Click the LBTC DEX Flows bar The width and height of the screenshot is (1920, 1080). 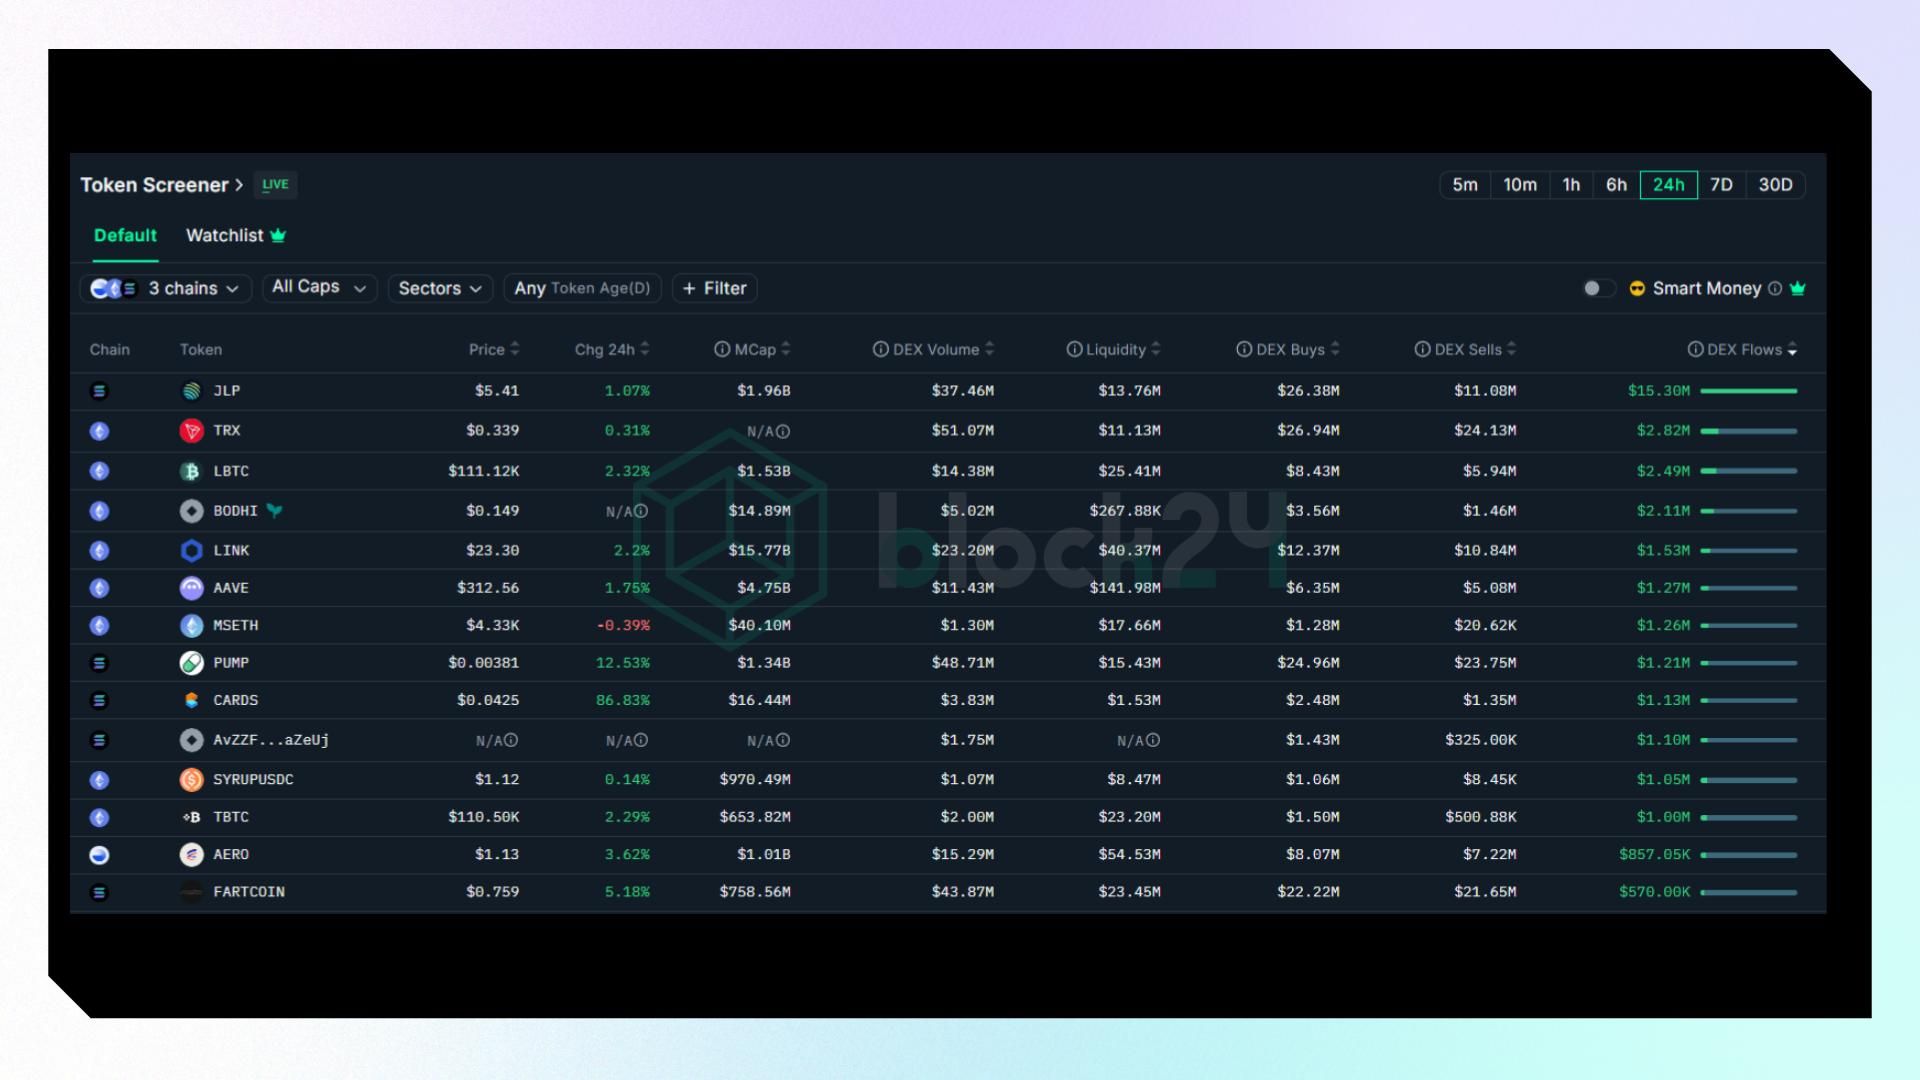[1749, 471]
